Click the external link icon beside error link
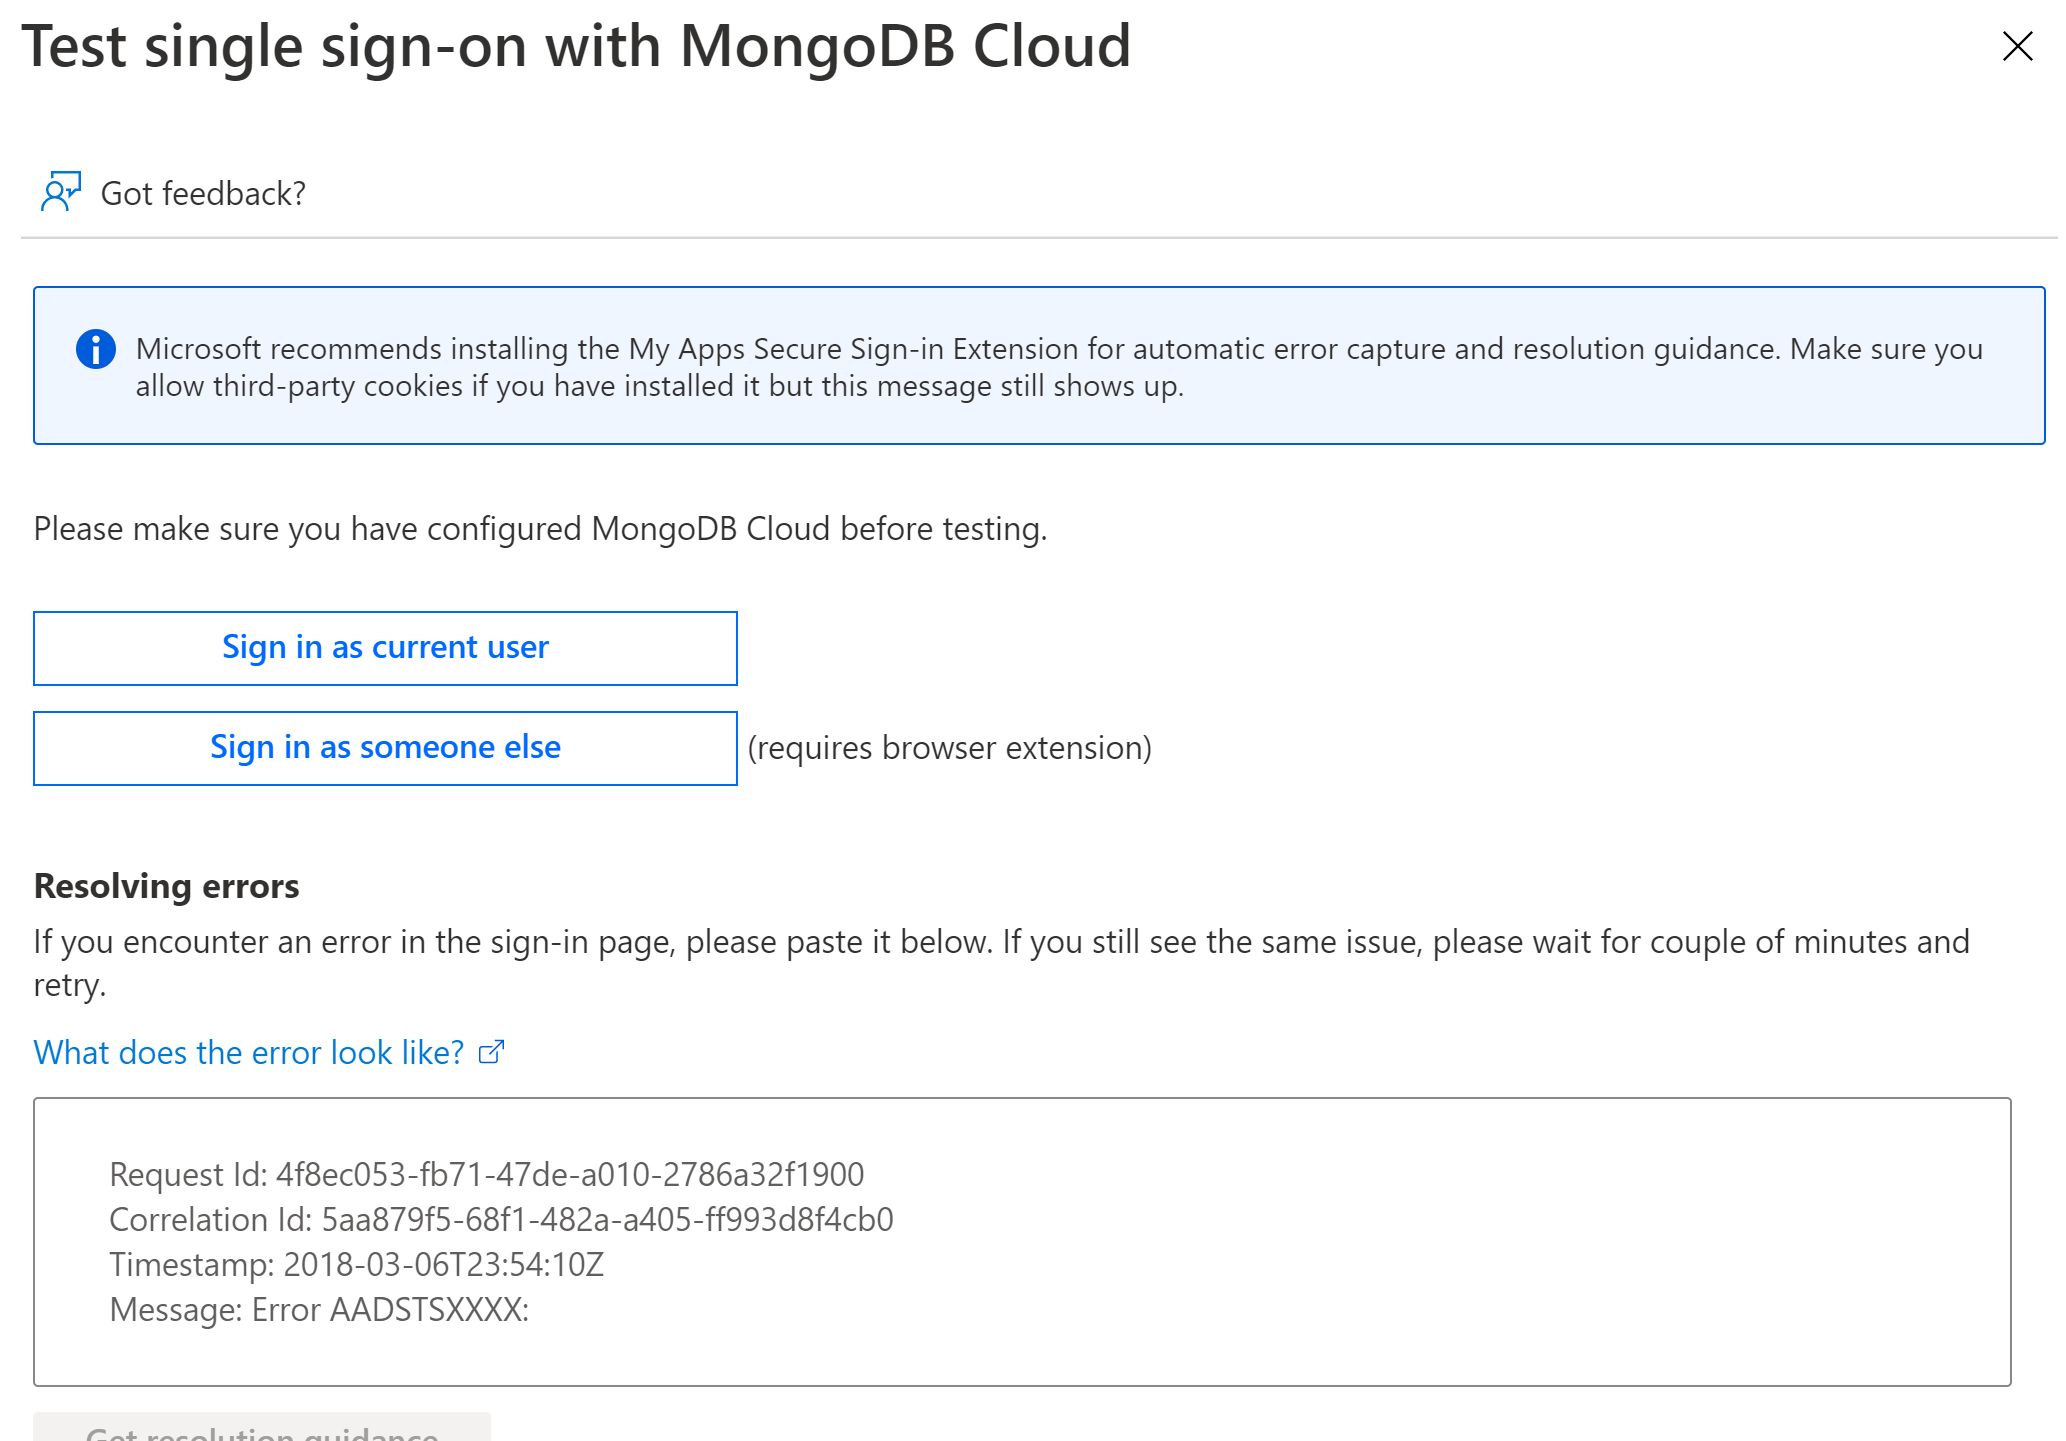This screenshot has height=1441, width=2066. pos(491,1052)
